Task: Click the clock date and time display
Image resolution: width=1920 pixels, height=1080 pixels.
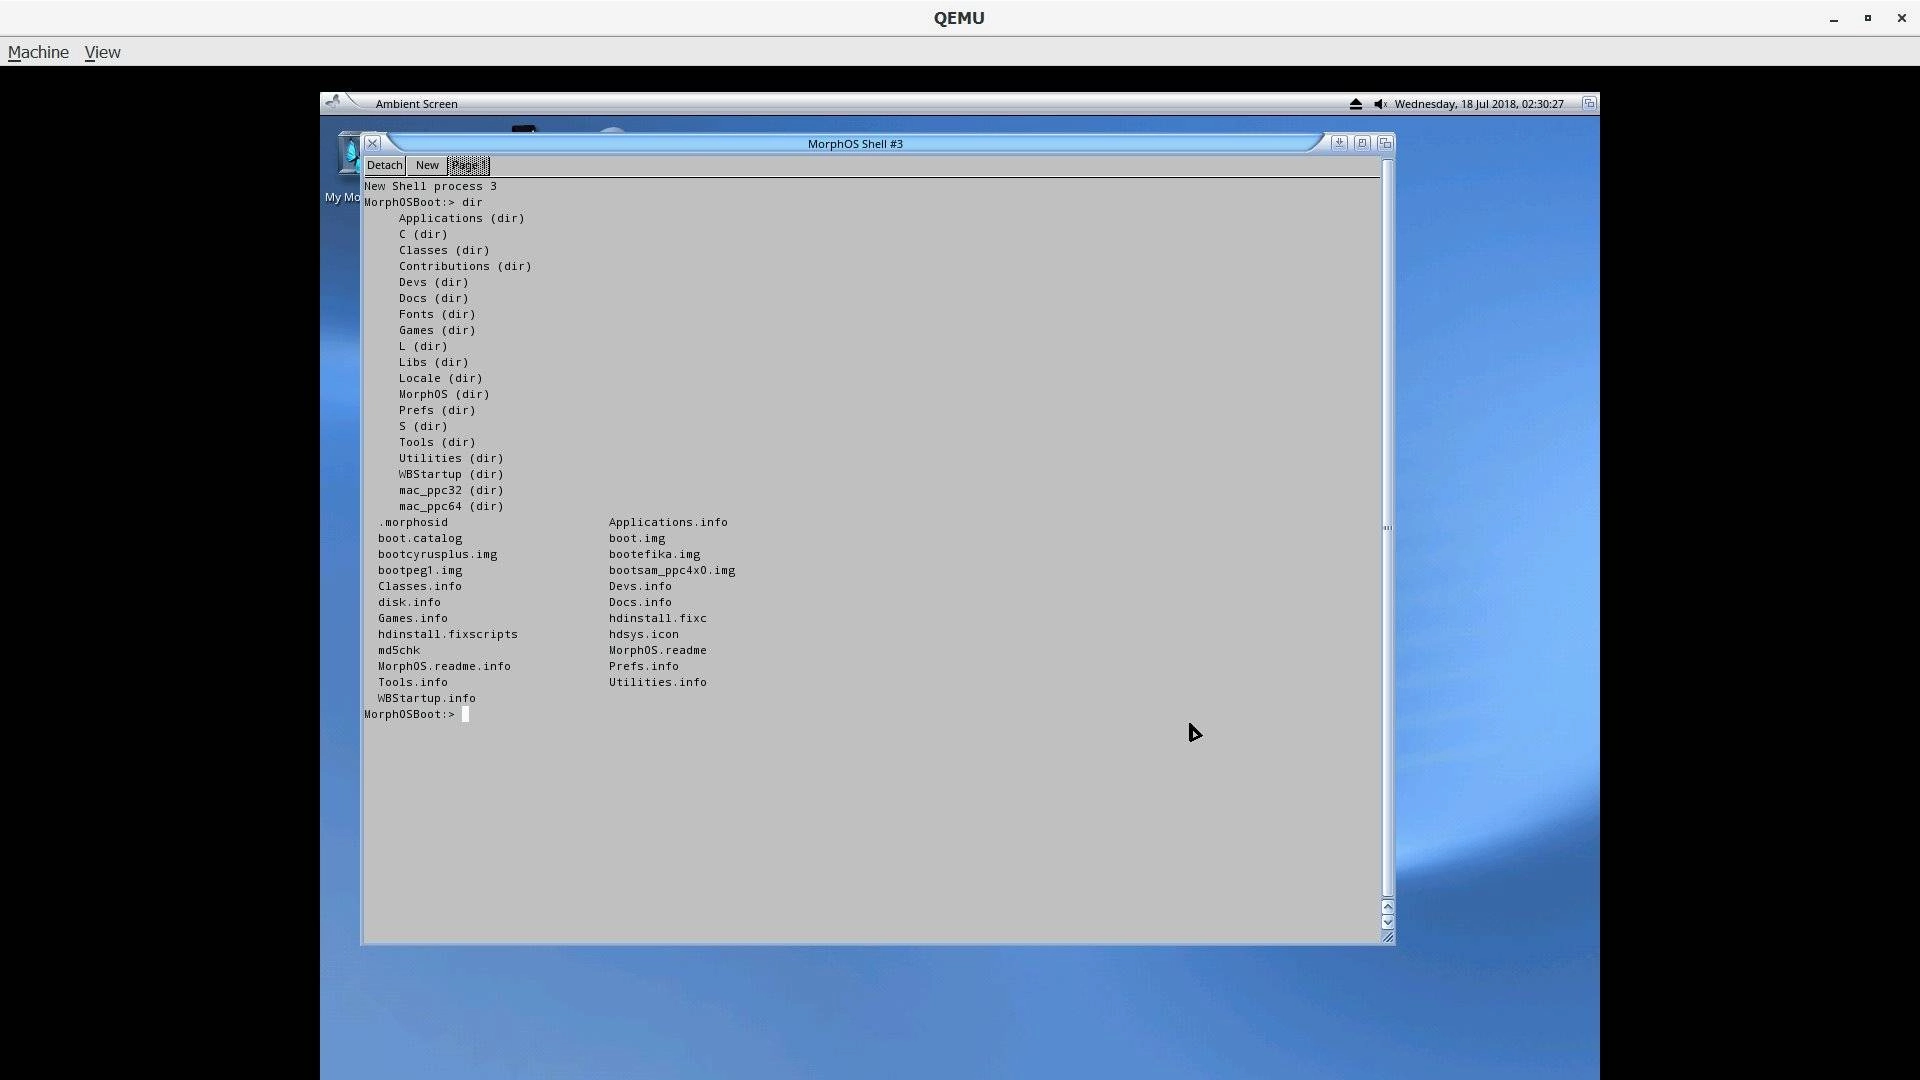Action: (1479, 104)
